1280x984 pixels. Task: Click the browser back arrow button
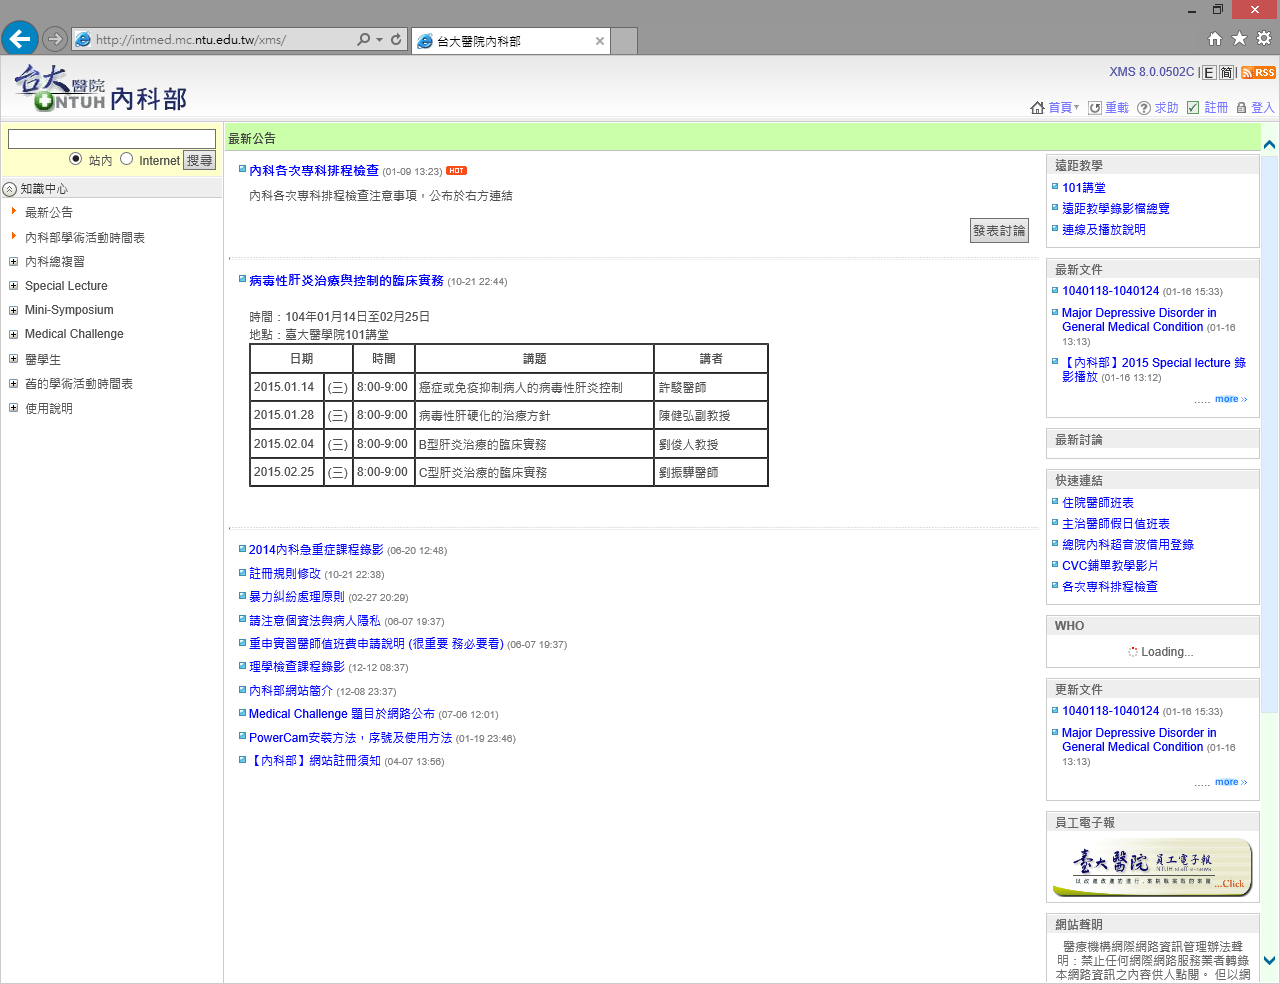tap(20, 39)
